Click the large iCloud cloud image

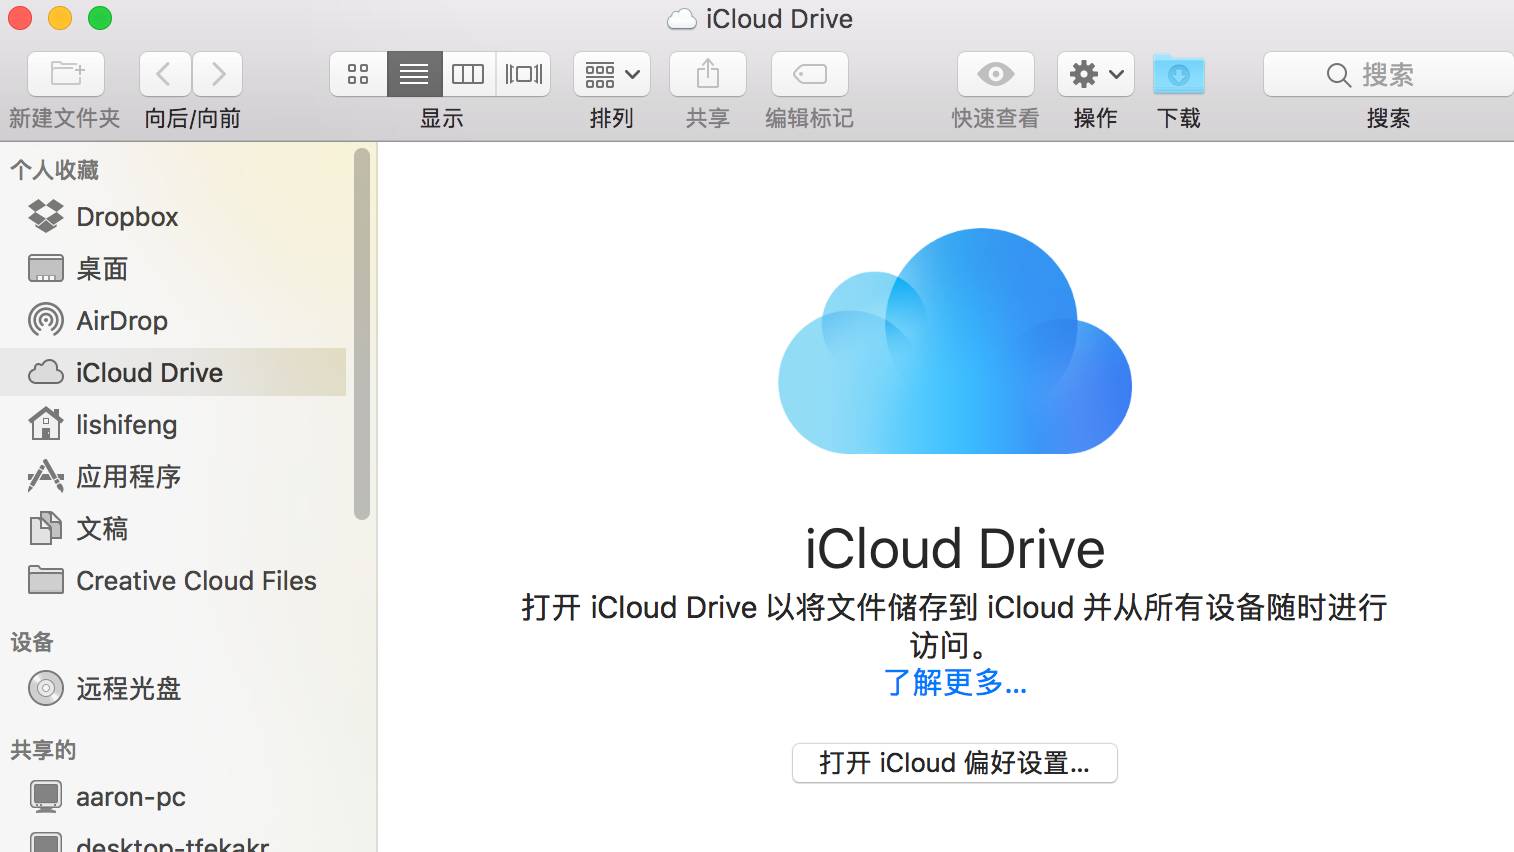[x=955, y=341]
